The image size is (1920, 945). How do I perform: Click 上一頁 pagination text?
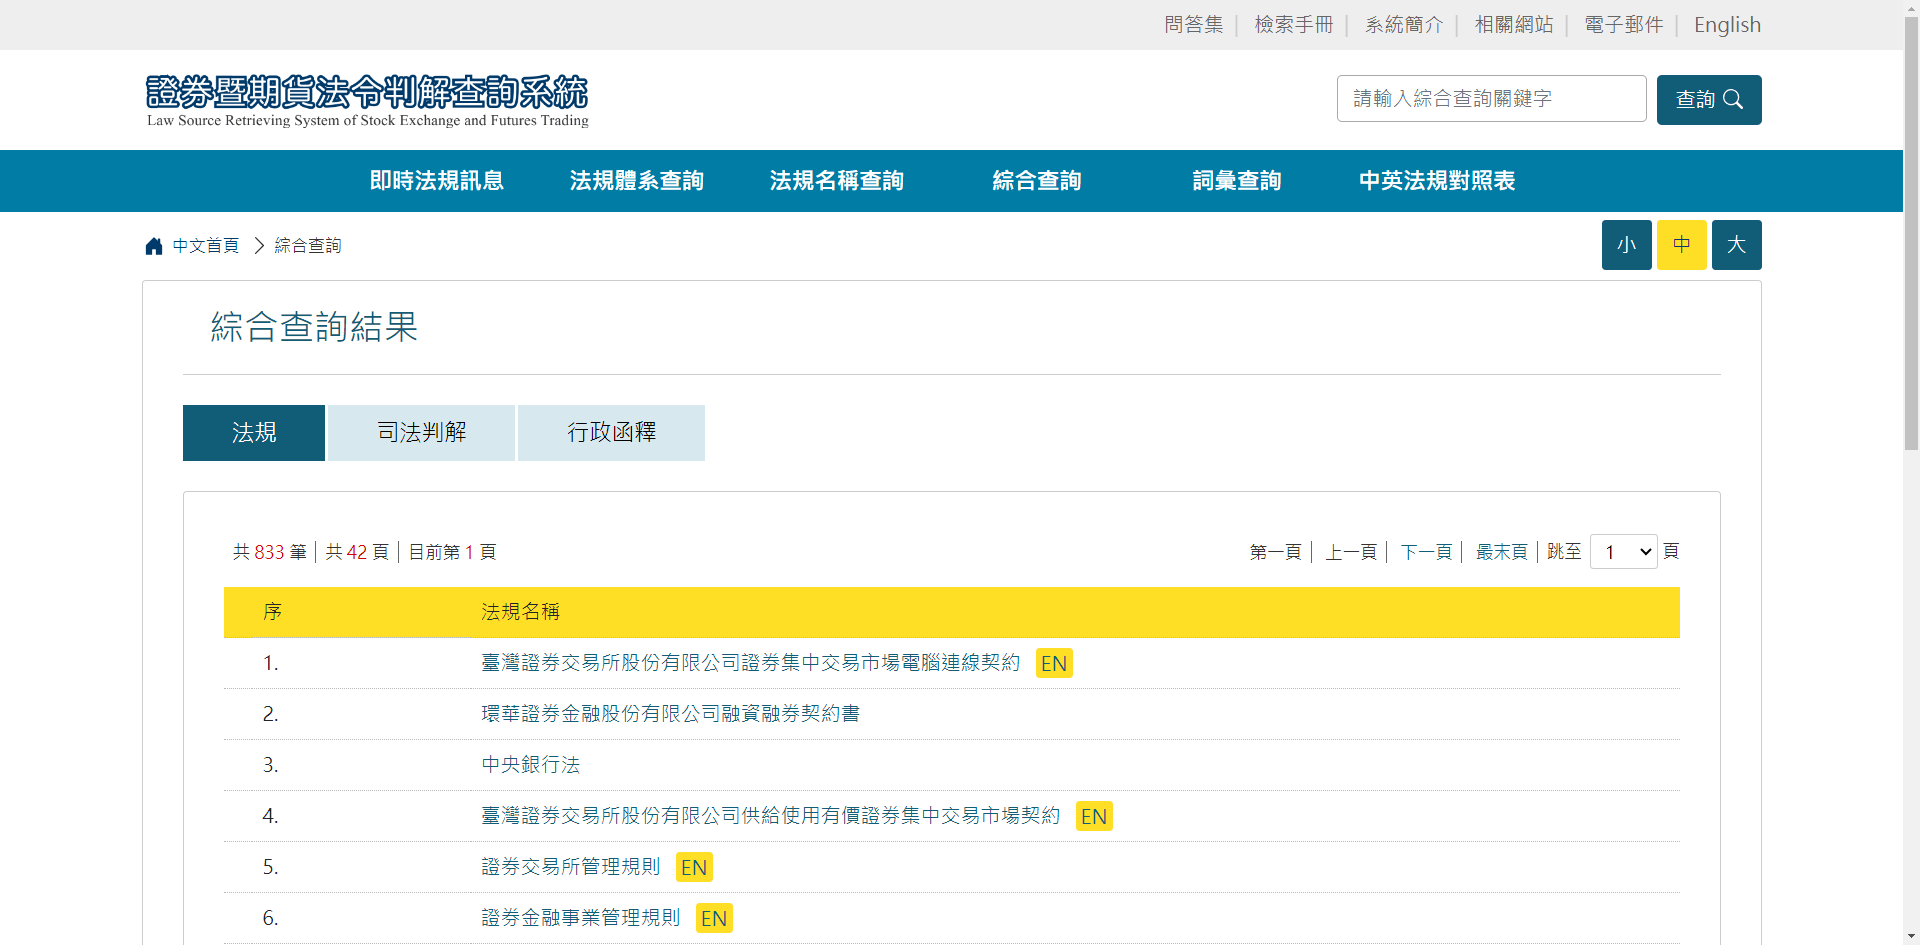pos(1351,552)
